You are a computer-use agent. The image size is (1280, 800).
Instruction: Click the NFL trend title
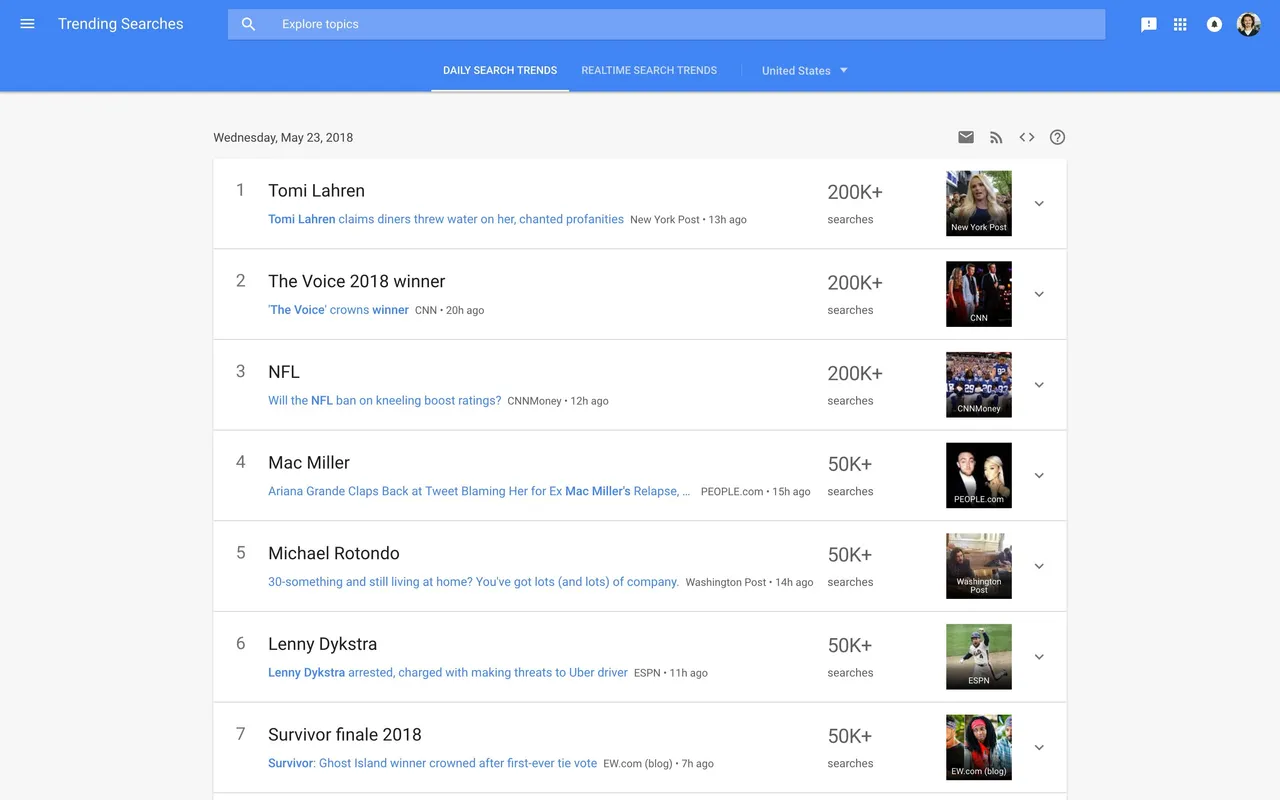[x=284, y=372]
